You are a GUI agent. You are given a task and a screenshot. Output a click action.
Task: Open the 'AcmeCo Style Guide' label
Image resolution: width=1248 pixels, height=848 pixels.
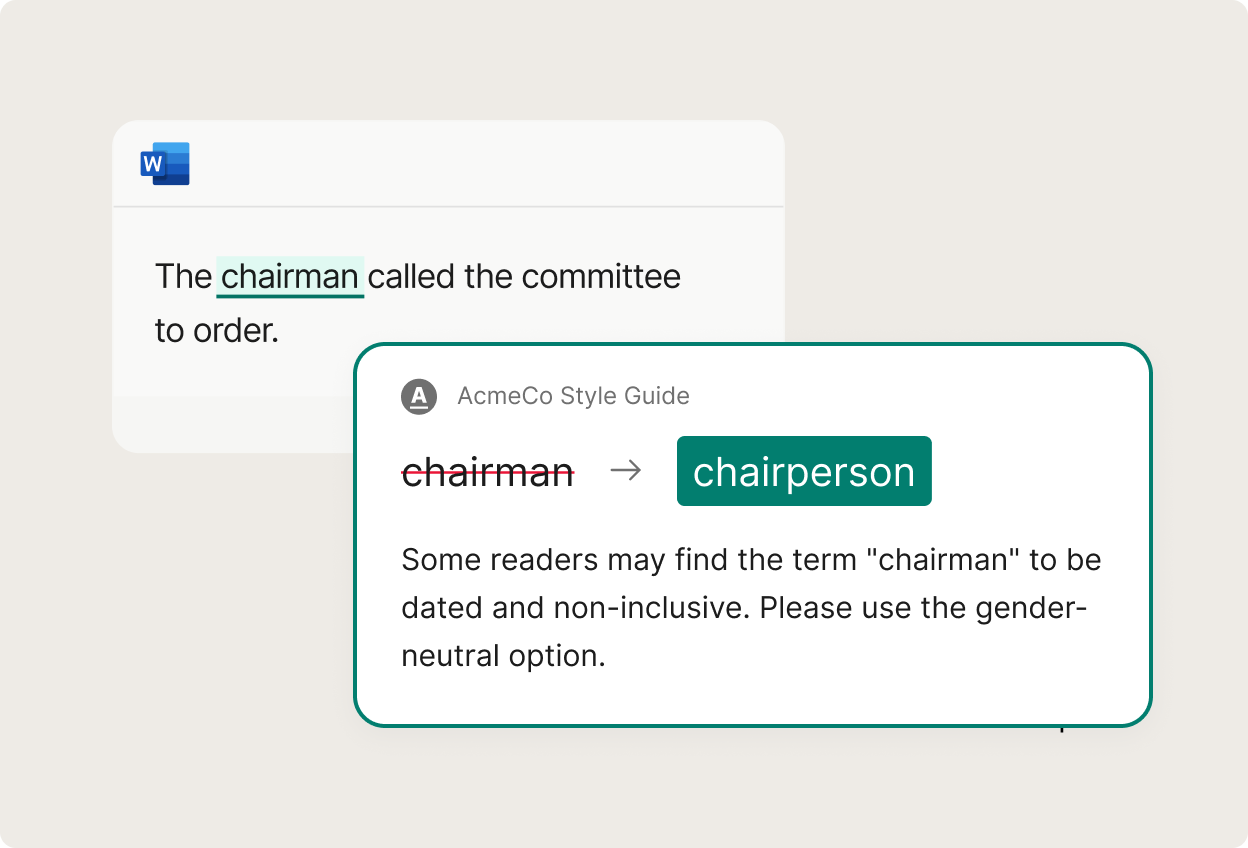pyautogui.click(x=573, y=396)
